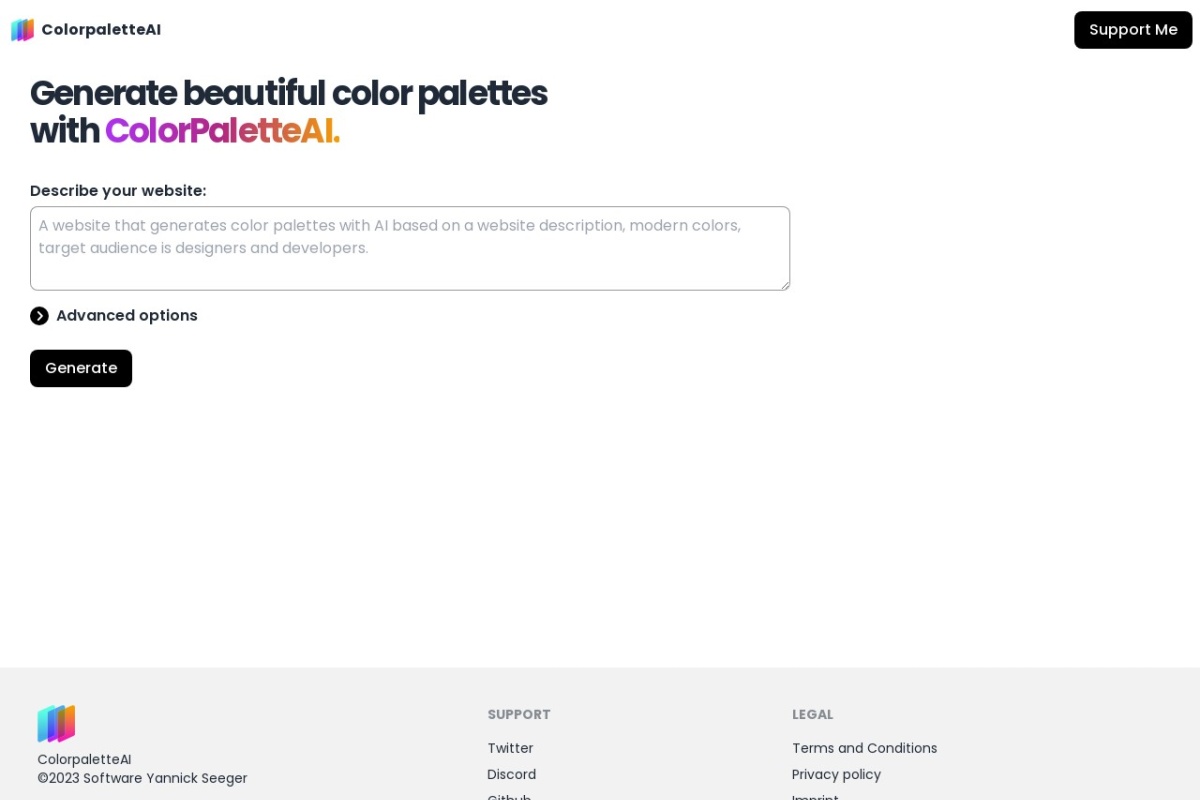The image size is (1200, 800).
Task: Open the Discord link in the footer
Action: [511, 774]
